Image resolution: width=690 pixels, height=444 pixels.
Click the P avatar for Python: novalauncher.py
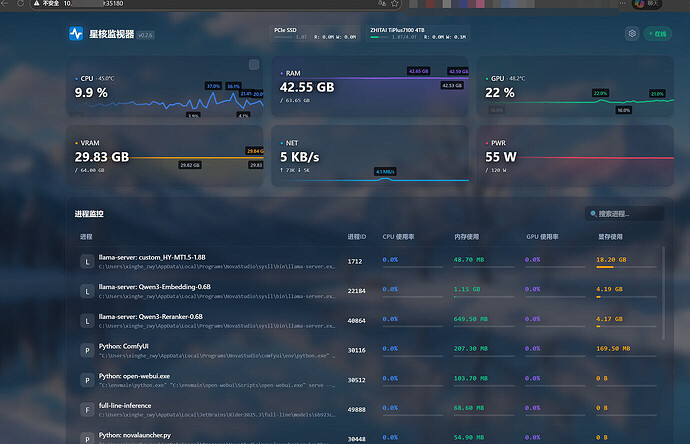coord(87,439)
